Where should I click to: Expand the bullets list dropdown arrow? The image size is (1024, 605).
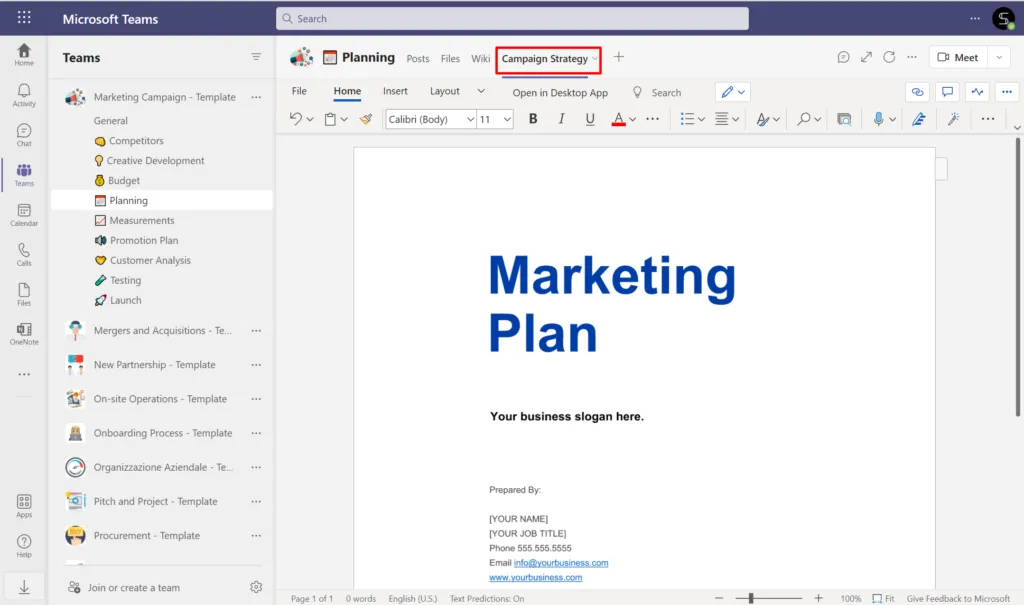coord(701,119)
